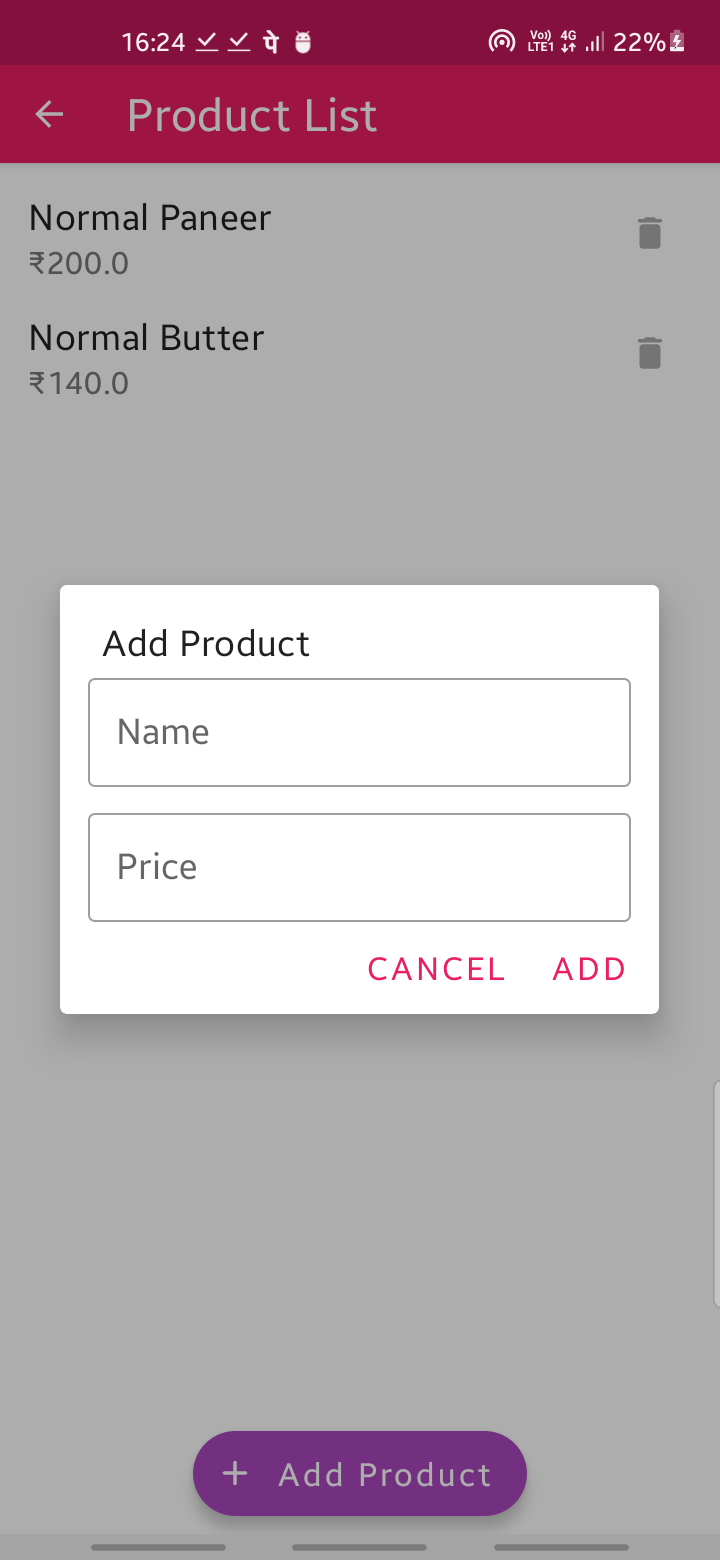Tap the plus icon on Add Product button

(234, 1473)
